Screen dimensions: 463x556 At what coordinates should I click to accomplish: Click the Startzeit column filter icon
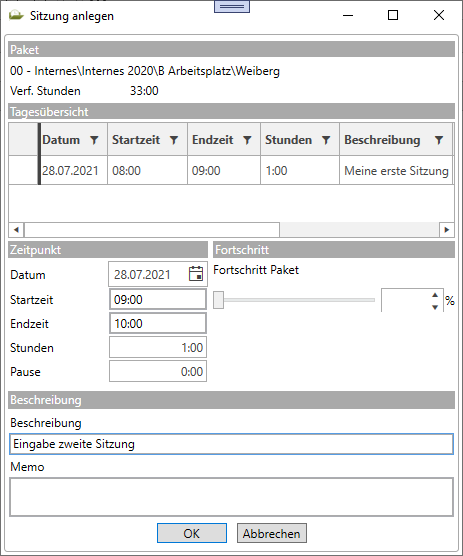point(174,140)
